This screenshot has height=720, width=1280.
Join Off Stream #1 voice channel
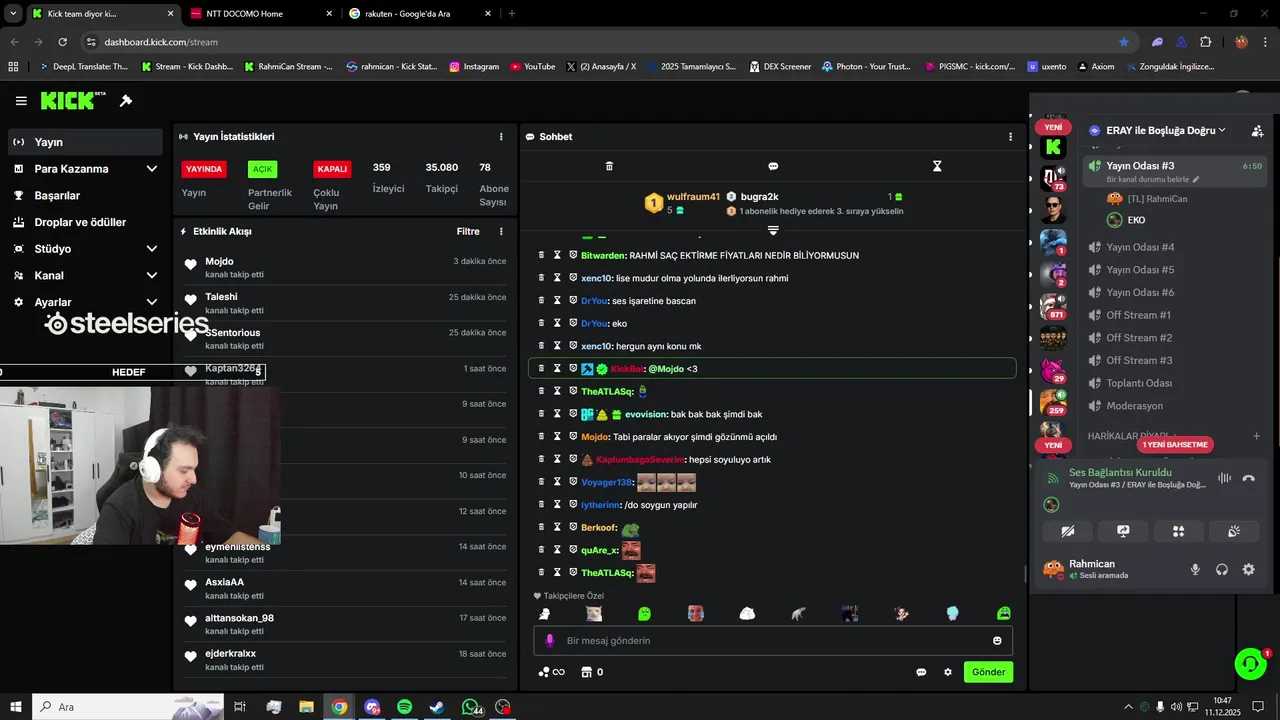(1138, 315)
